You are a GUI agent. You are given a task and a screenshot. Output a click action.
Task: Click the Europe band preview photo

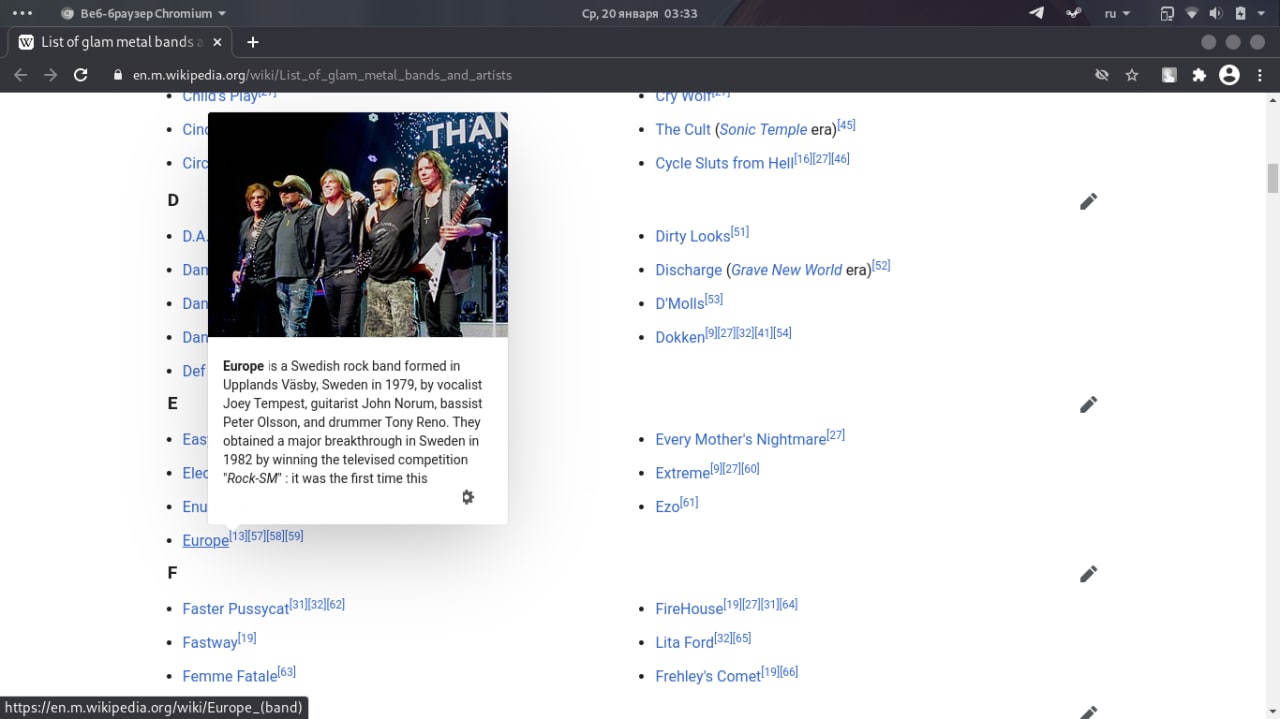[358, 224]
